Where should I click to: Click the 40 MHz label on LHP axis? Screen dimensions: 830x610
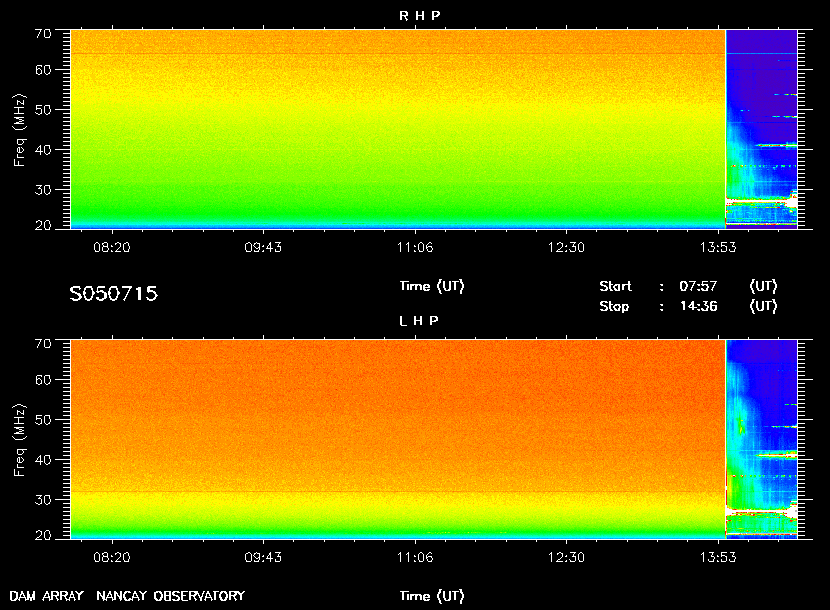pos(43,460)
